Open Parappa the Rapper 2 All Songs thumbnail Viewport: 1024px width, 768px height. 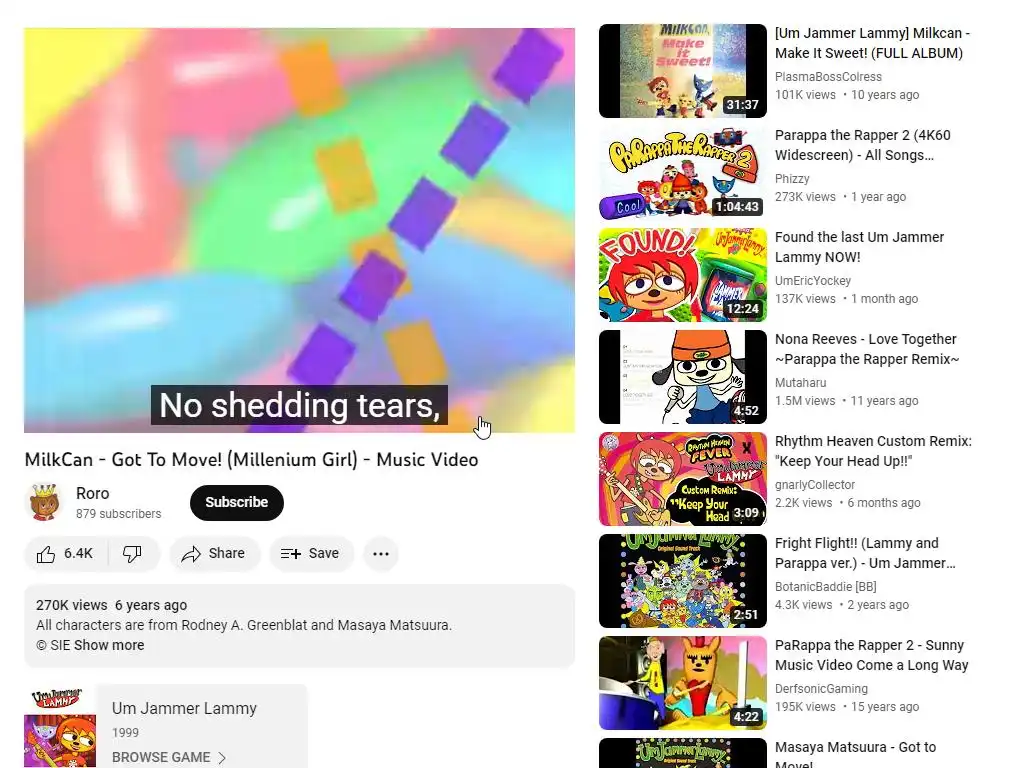(682, 173)
